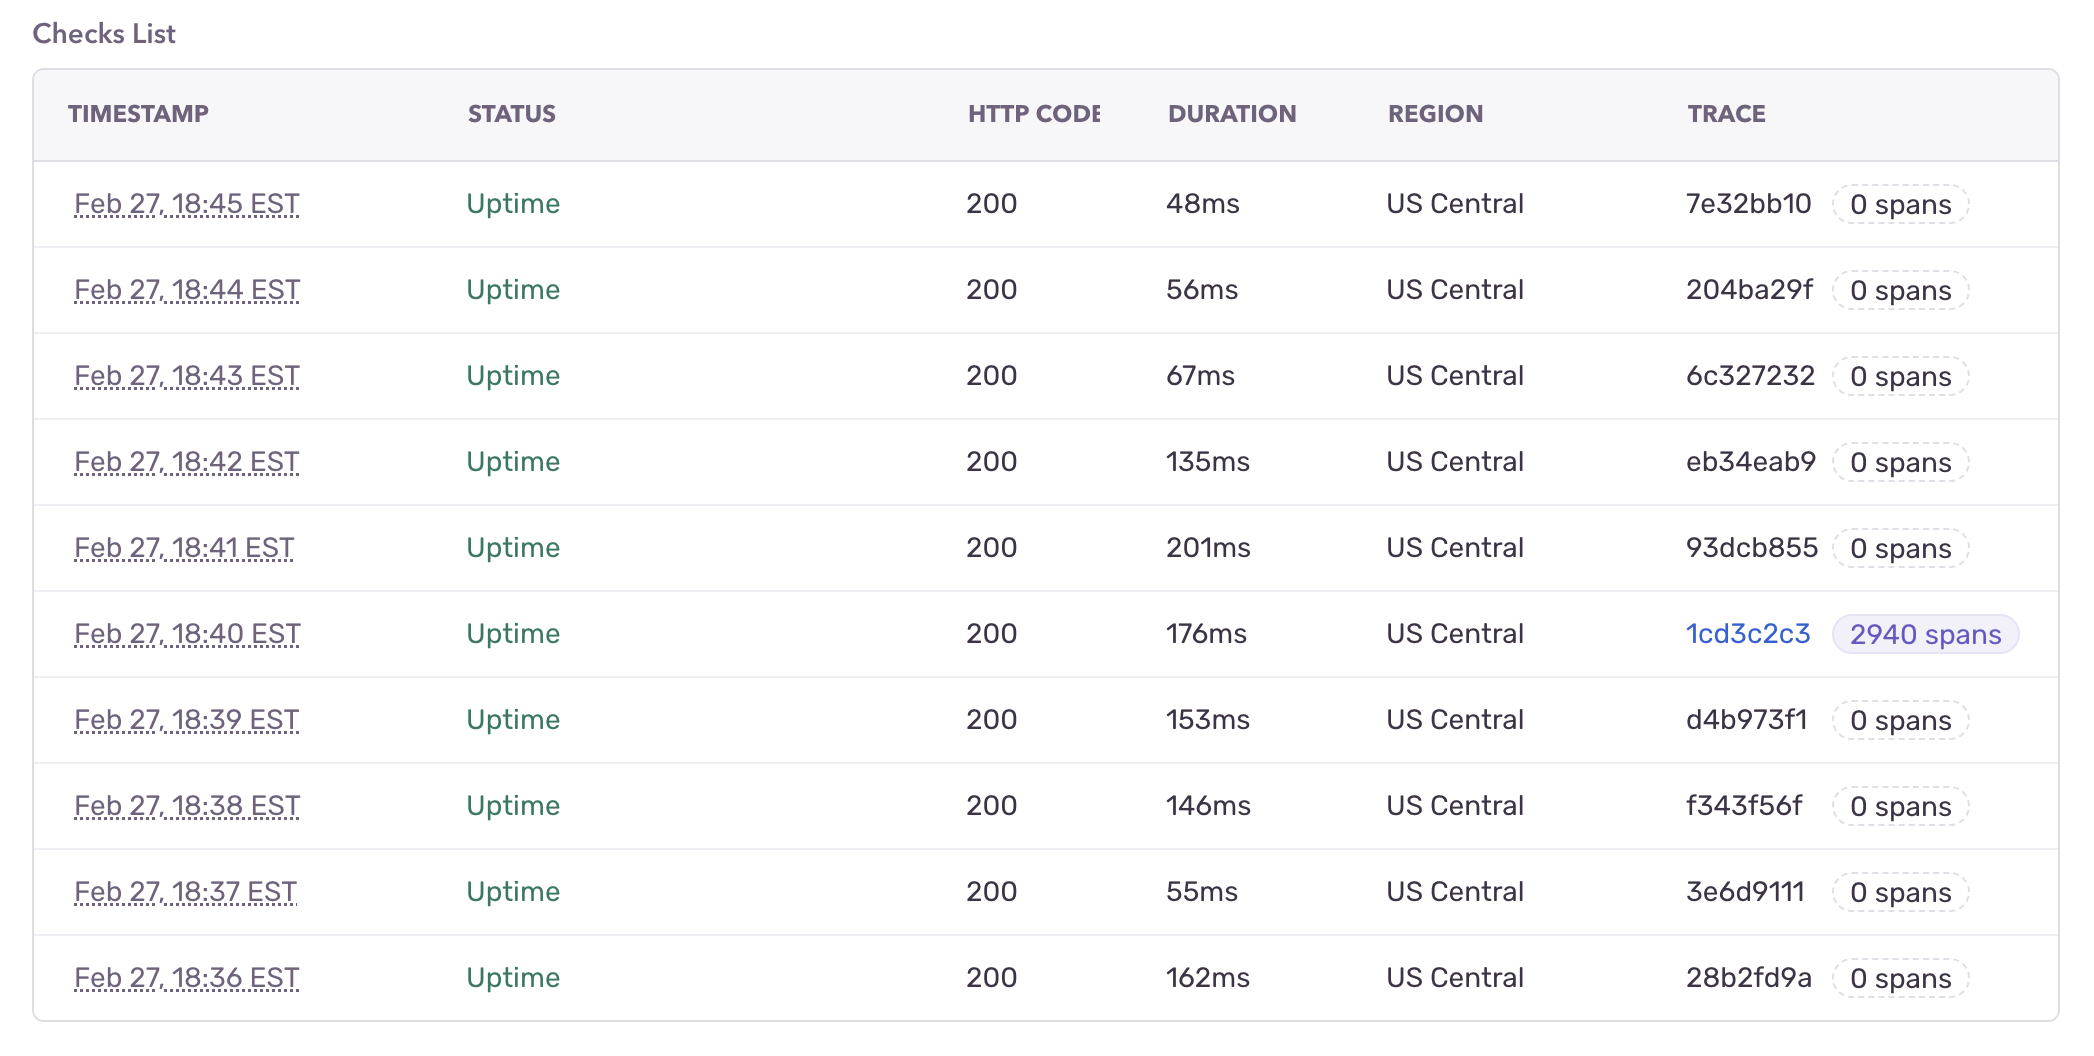Click the DURATION column header
Viewport: 2094px width, 1056px height.
(x=1232, y=114)
